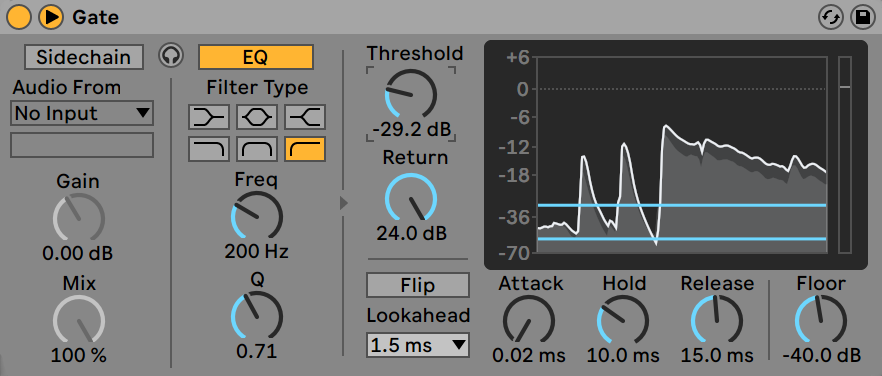
Task: Select the lowpass filter type
Action: tap(209, 149)
